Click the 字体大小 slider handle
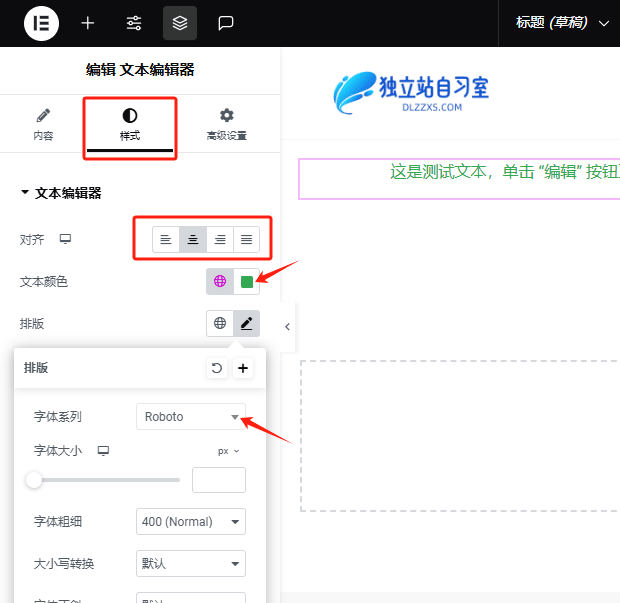620x603 pixels. (34, 480)
